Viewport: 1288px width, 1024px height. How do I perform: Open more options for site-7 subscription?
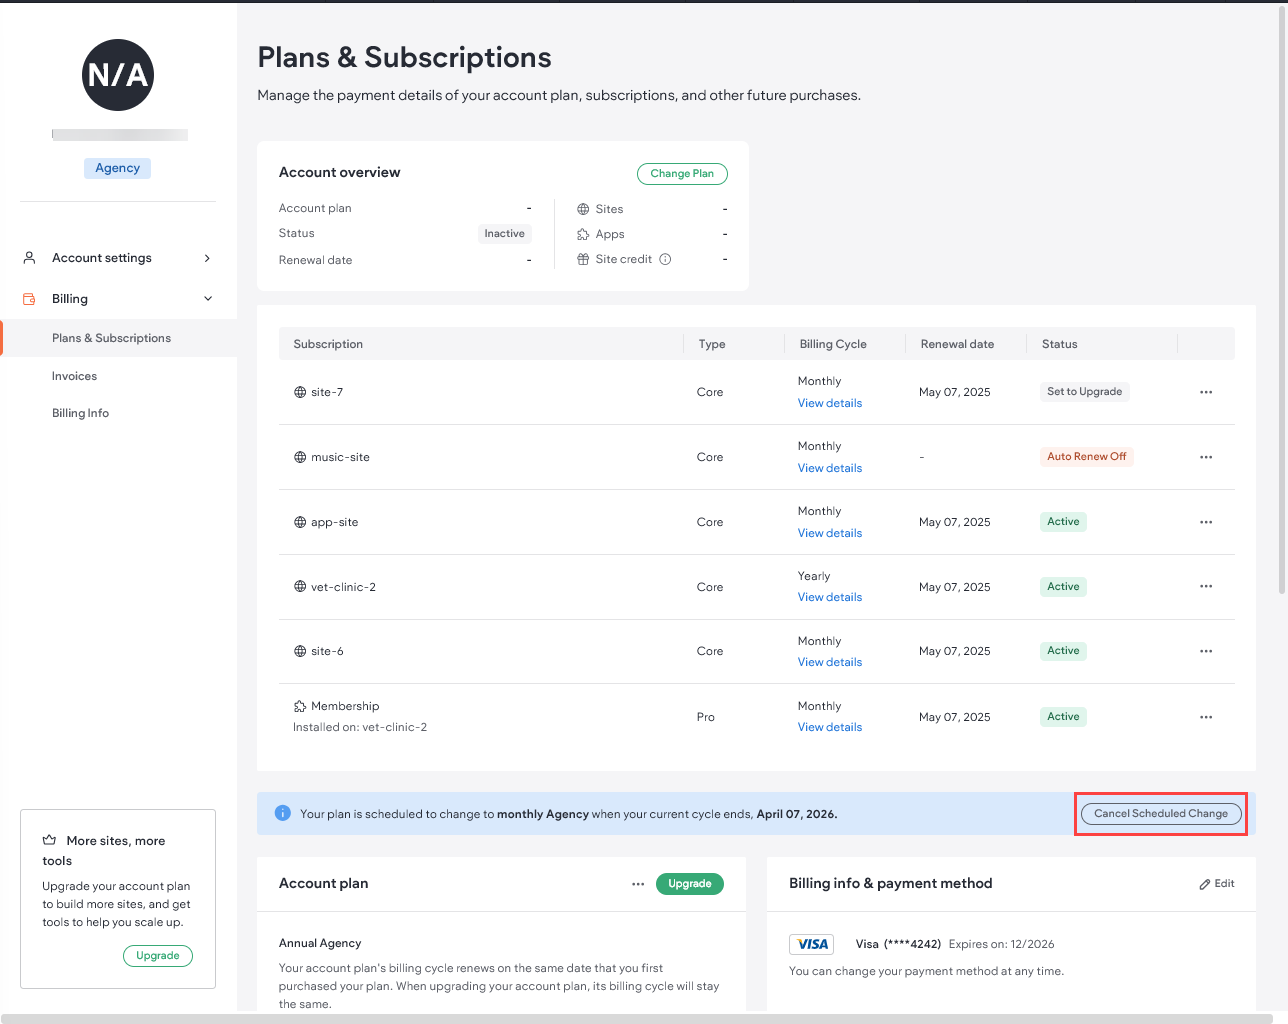[1205, 392]
